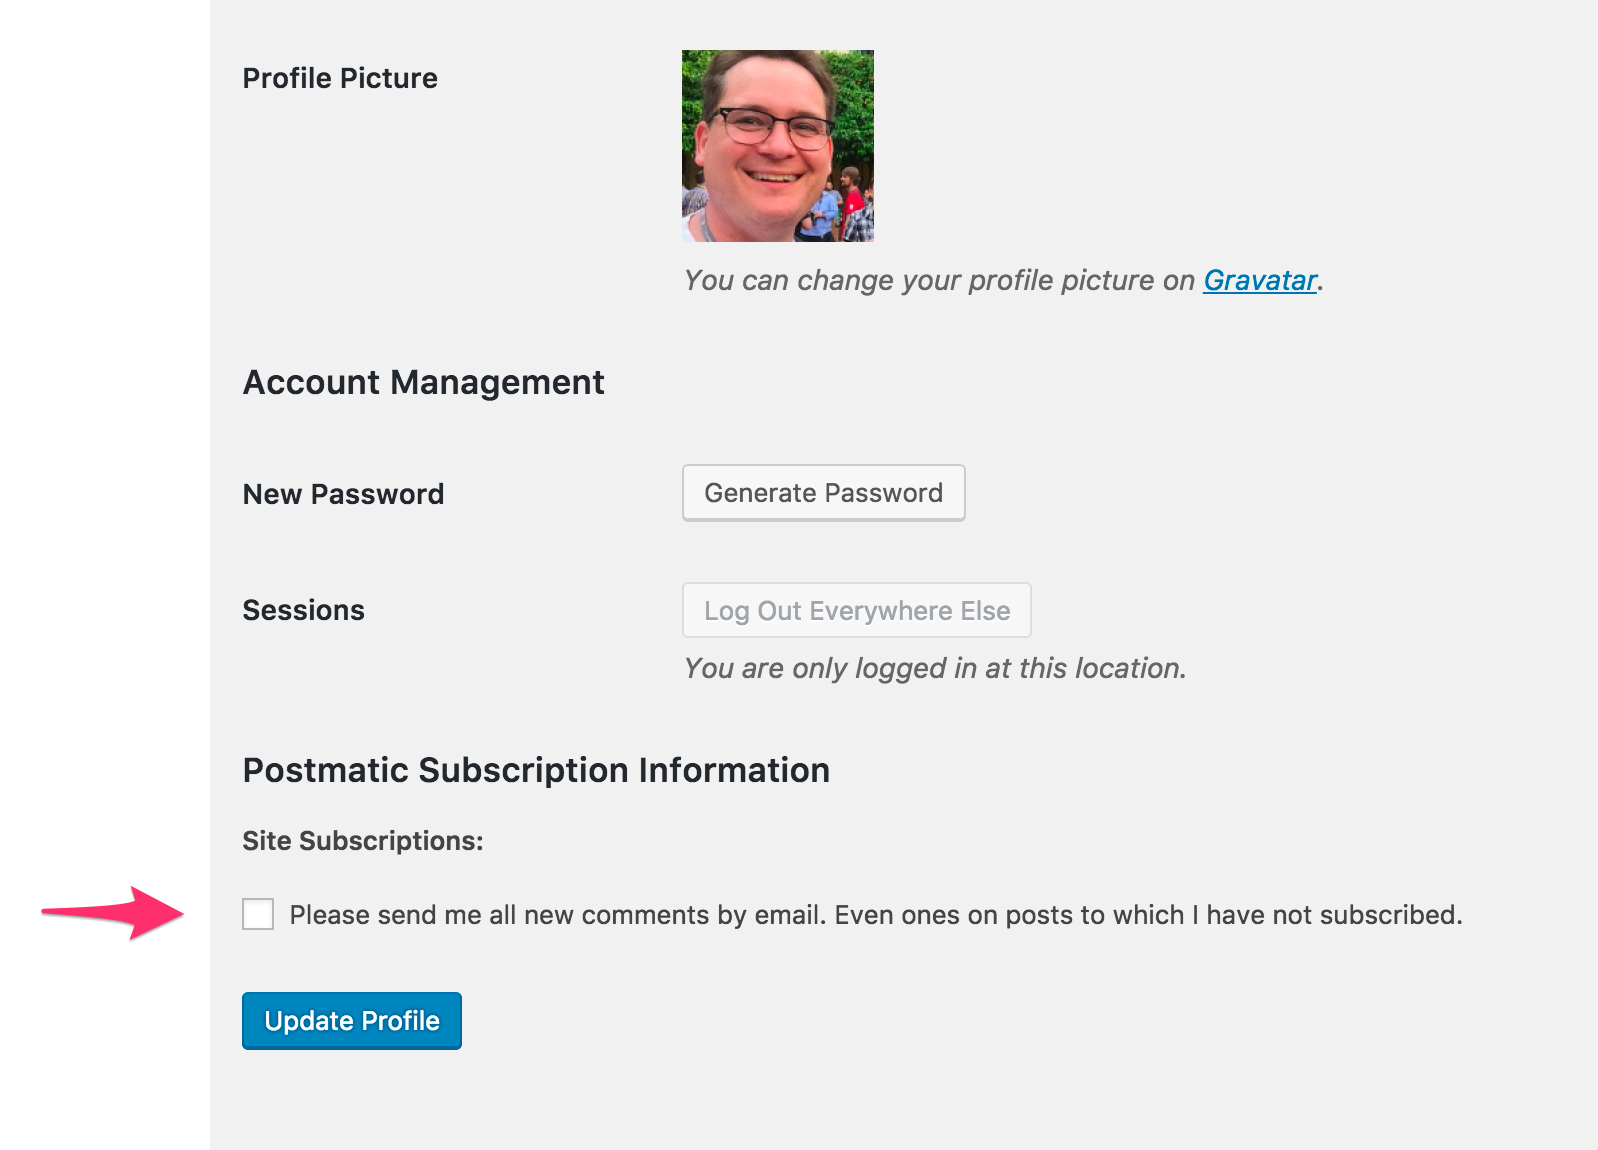Click the pink arrow annotation
Image resolution: width=1598 pixels, height=1150 pixels.
point(113,912)
